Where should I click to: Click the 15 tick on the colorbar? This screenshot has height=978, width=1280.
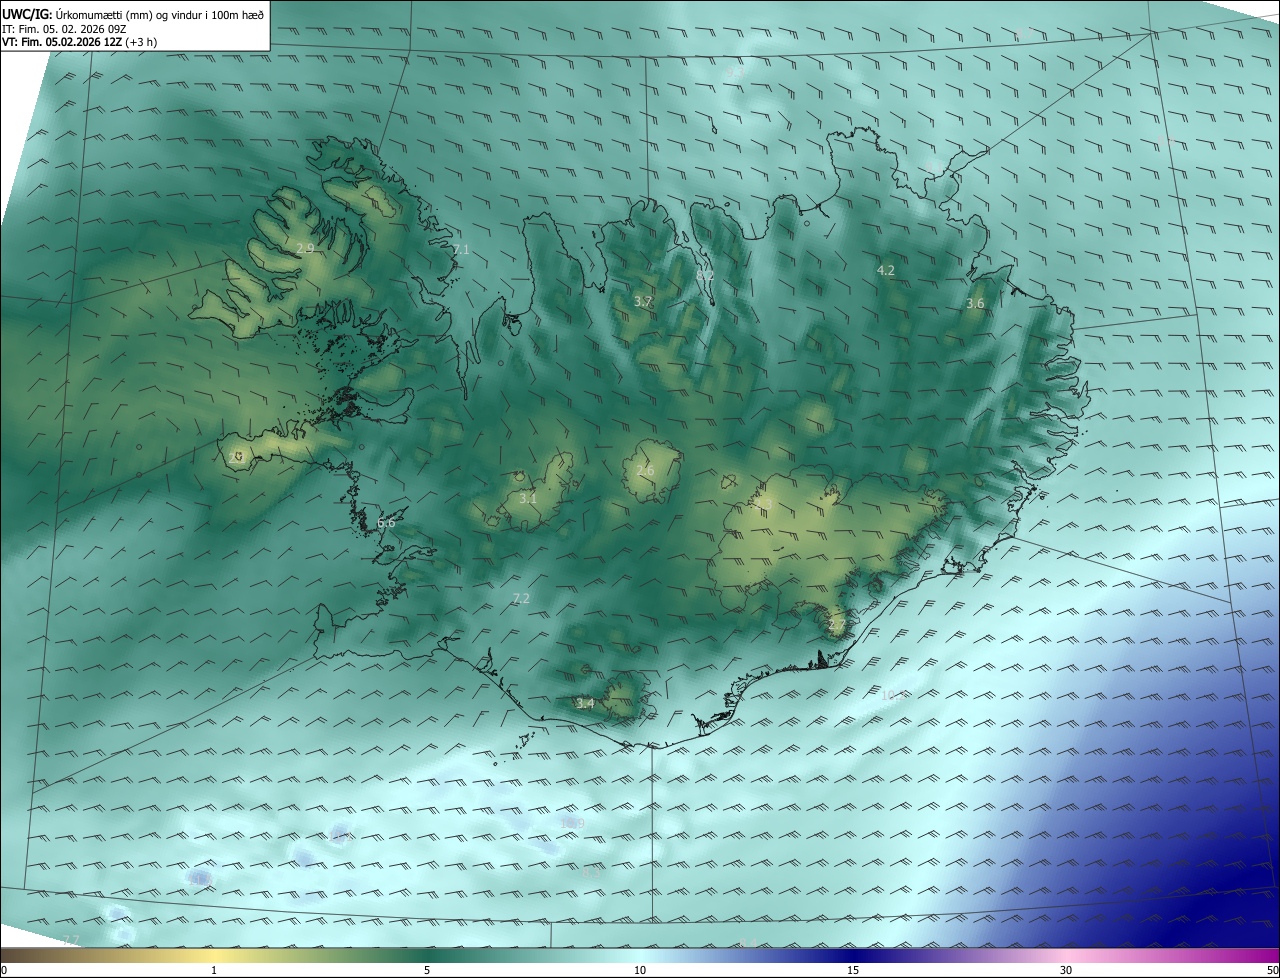click(853, 970)
